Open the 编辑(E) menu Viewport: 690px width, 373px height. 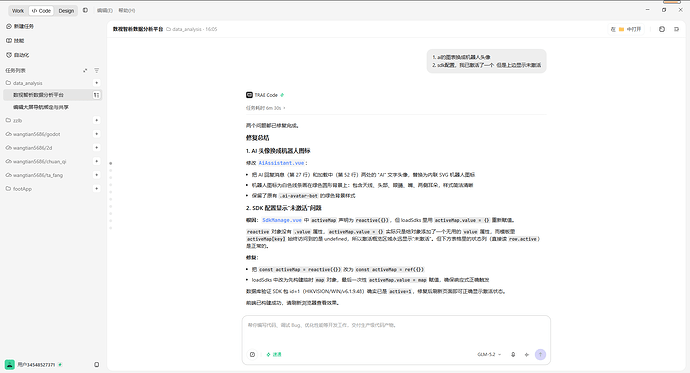(x=105, y=11)
